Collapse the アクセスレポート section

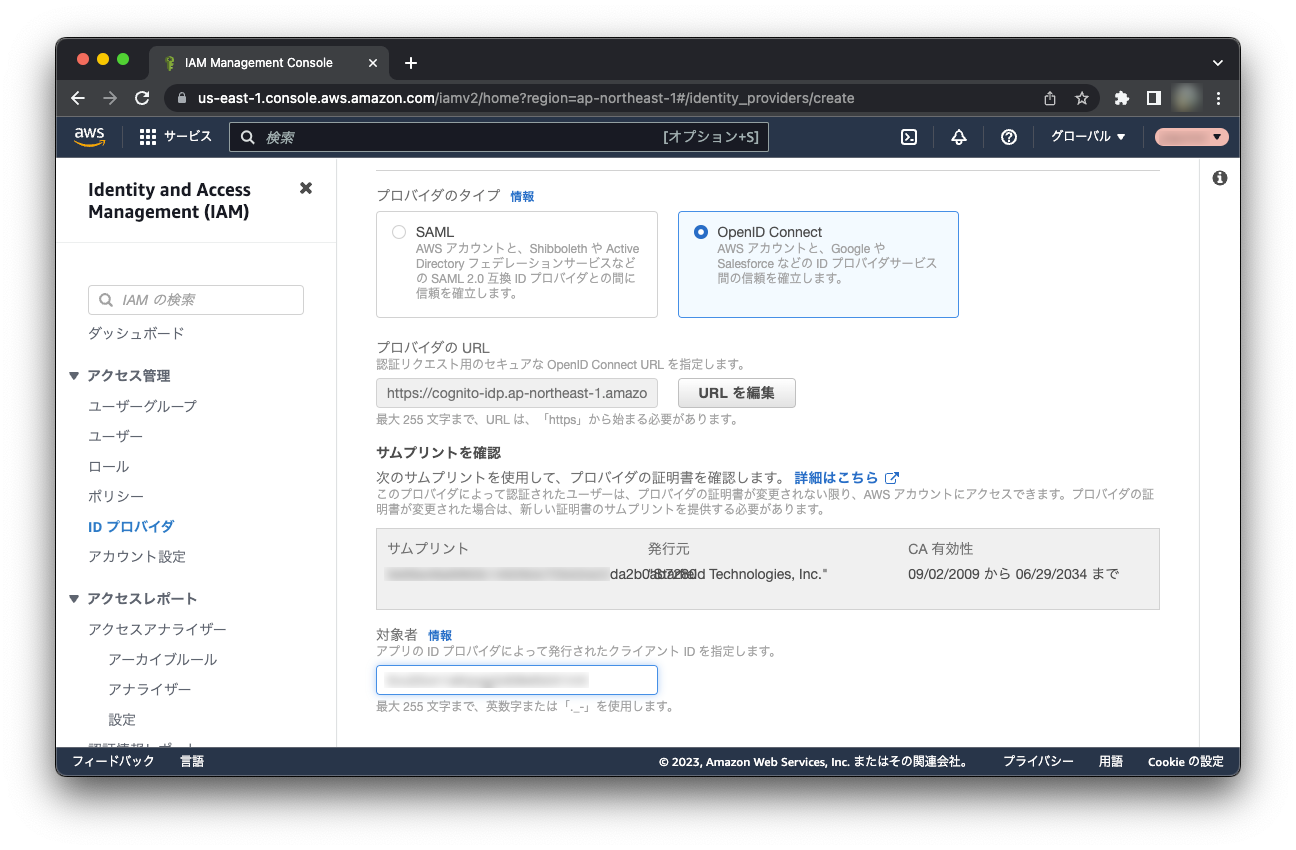(74, 599)
